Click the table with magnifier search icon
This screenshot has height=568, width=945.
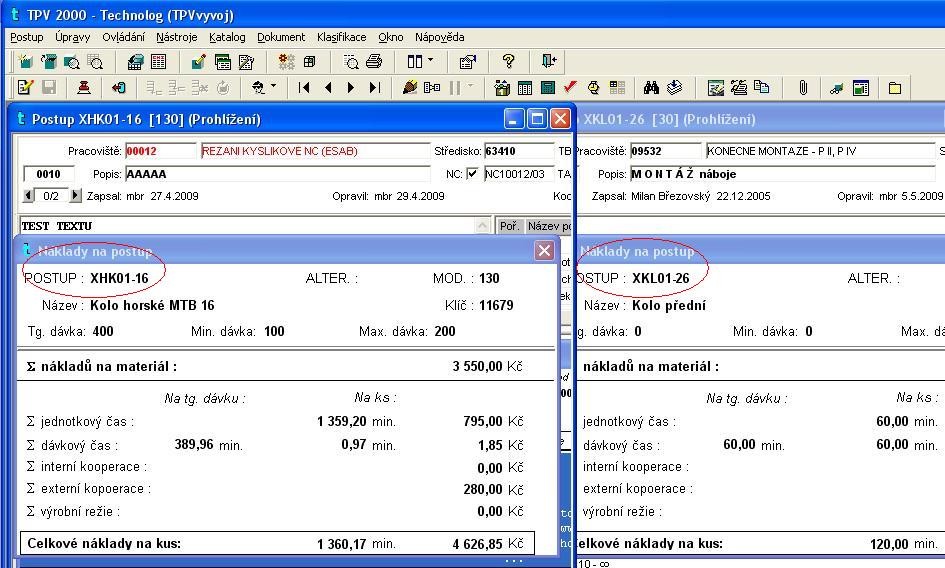[x=95, y=62]
